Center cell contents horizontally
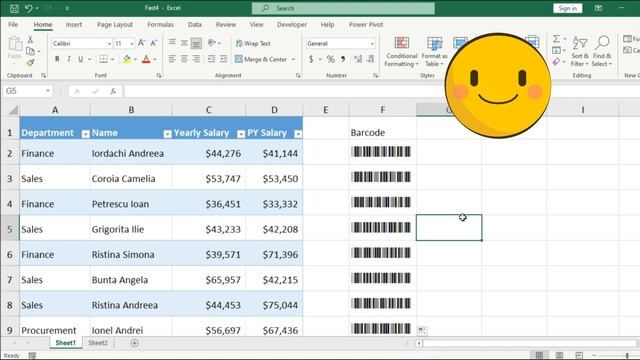 tap(184, 59)
